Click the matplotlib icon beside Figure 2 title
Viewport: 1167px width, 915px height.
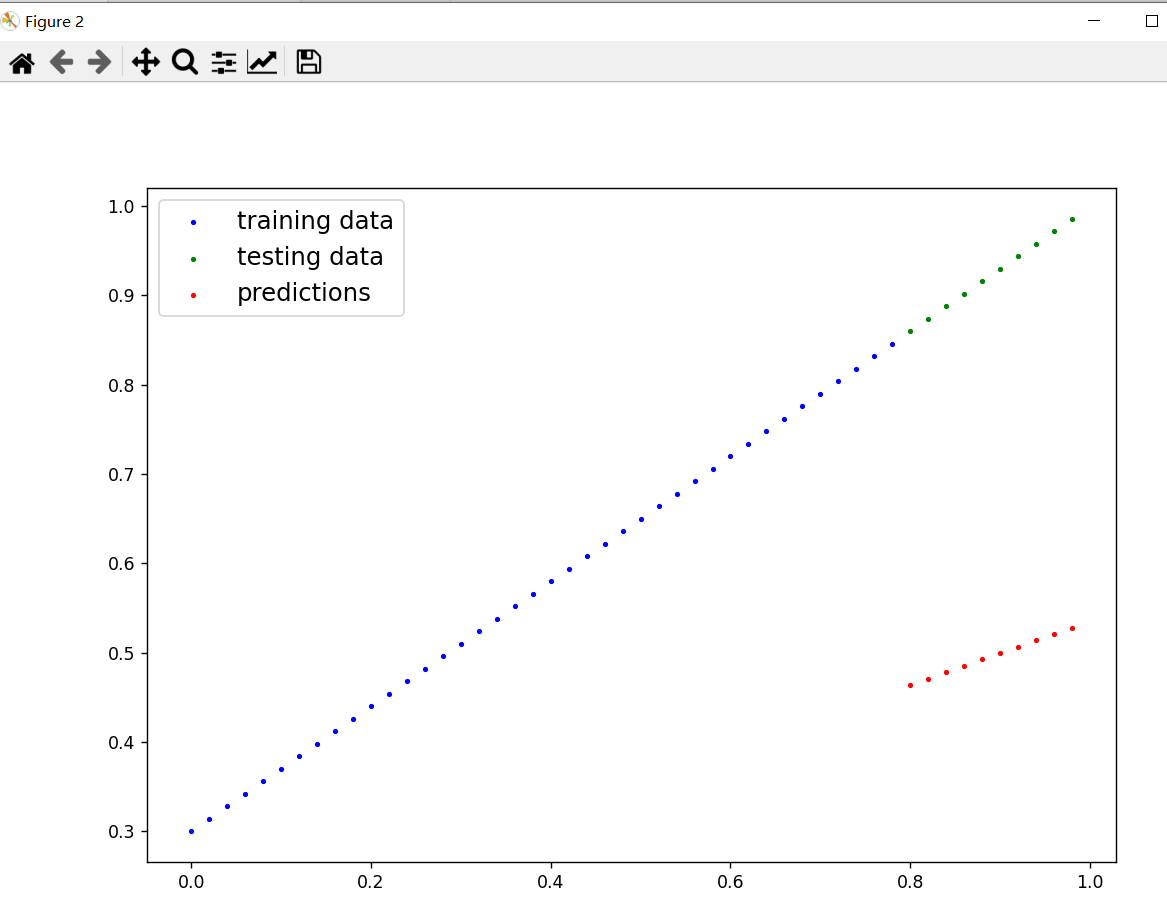[x=9, y=21]
